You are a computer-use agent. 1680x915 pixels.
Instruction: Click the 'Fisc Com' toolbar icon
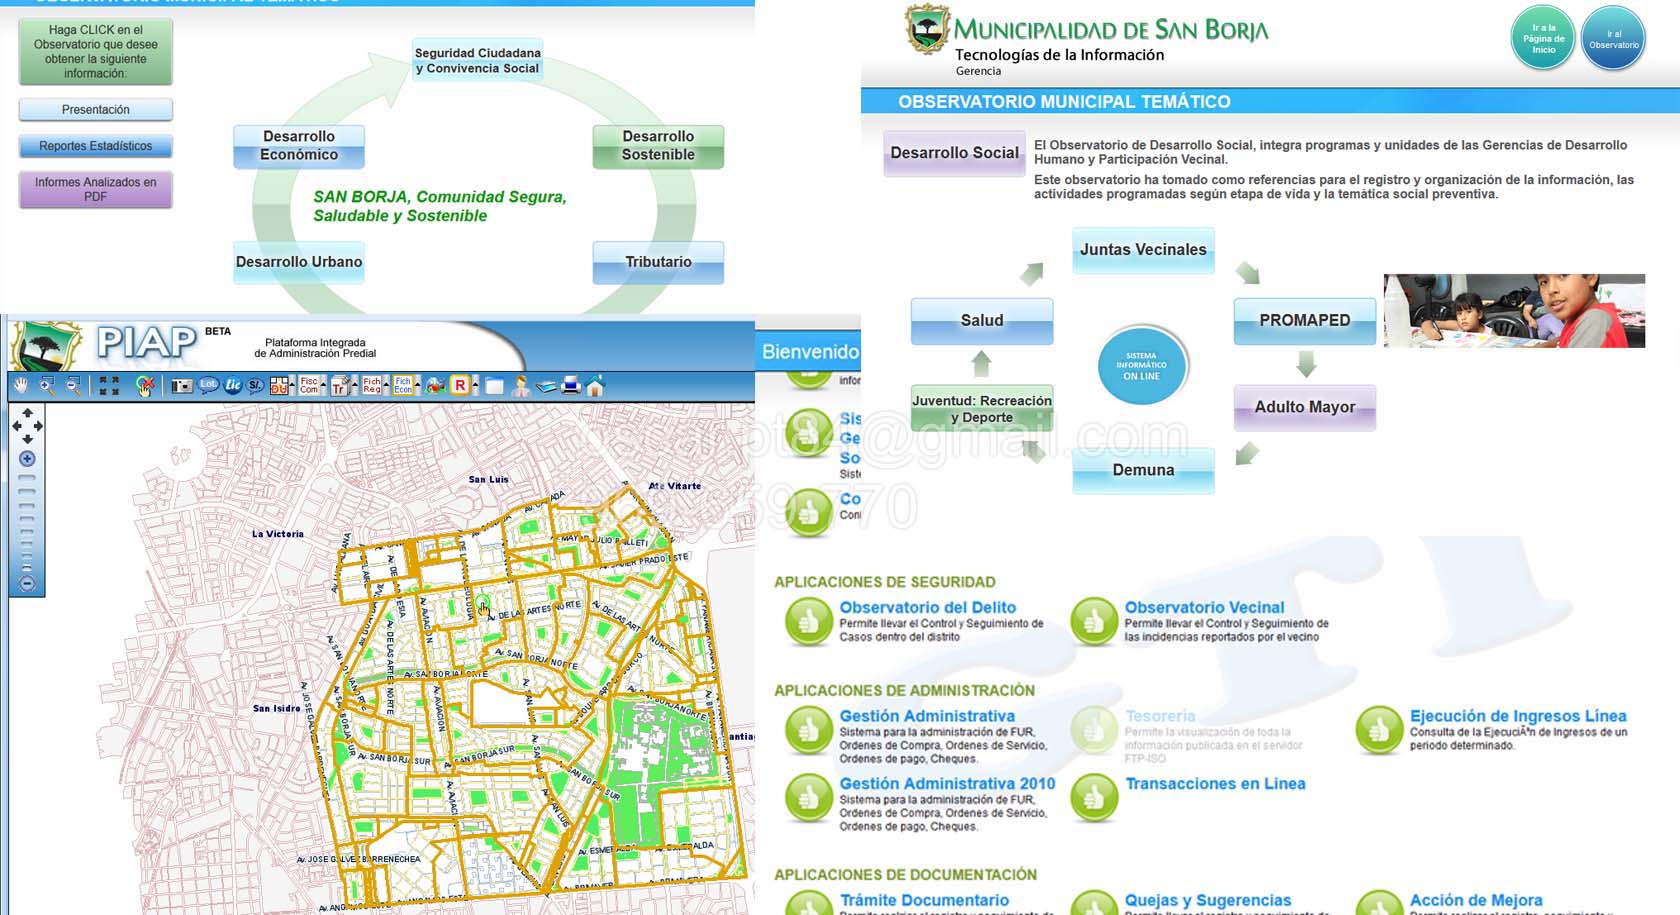pyautogui.click(x=309, y=385)
